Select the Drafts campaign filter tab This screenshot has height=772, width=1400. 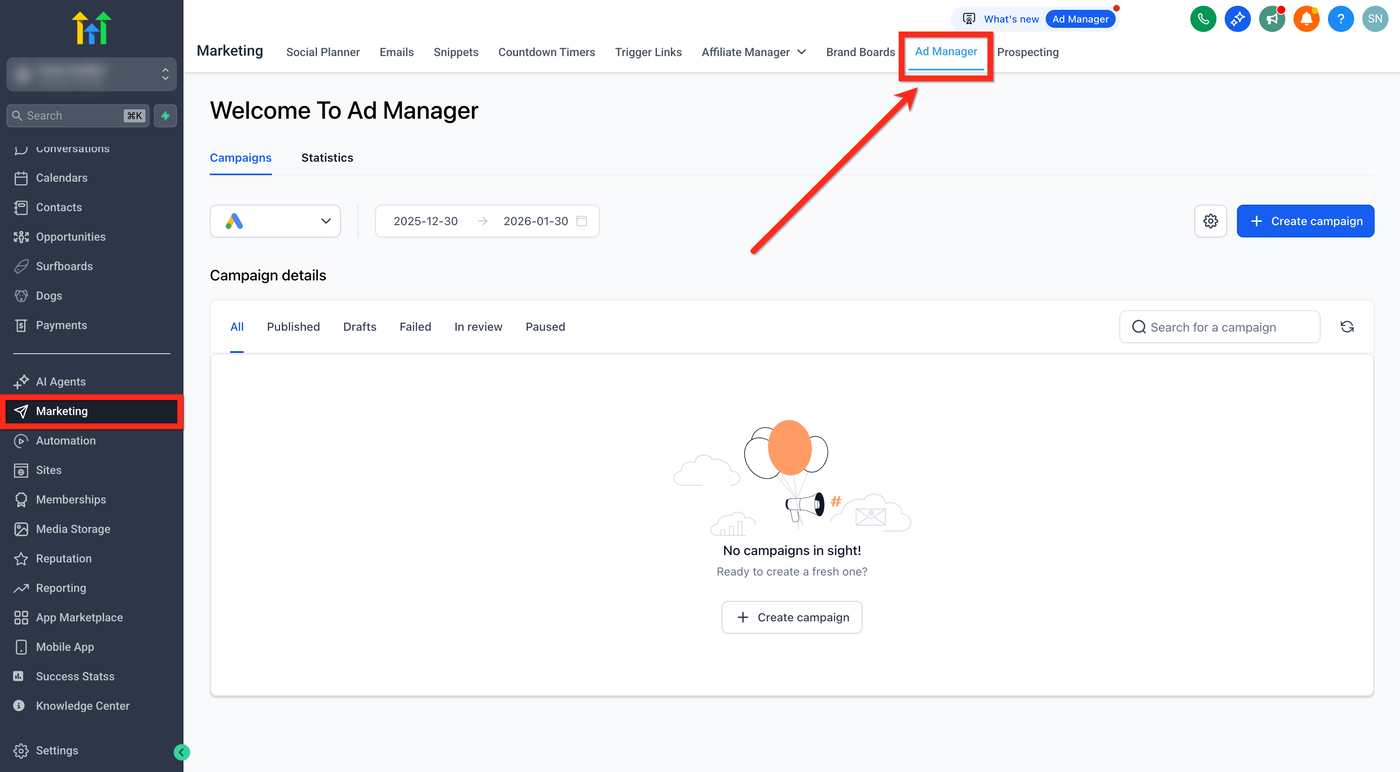(360, 327)
